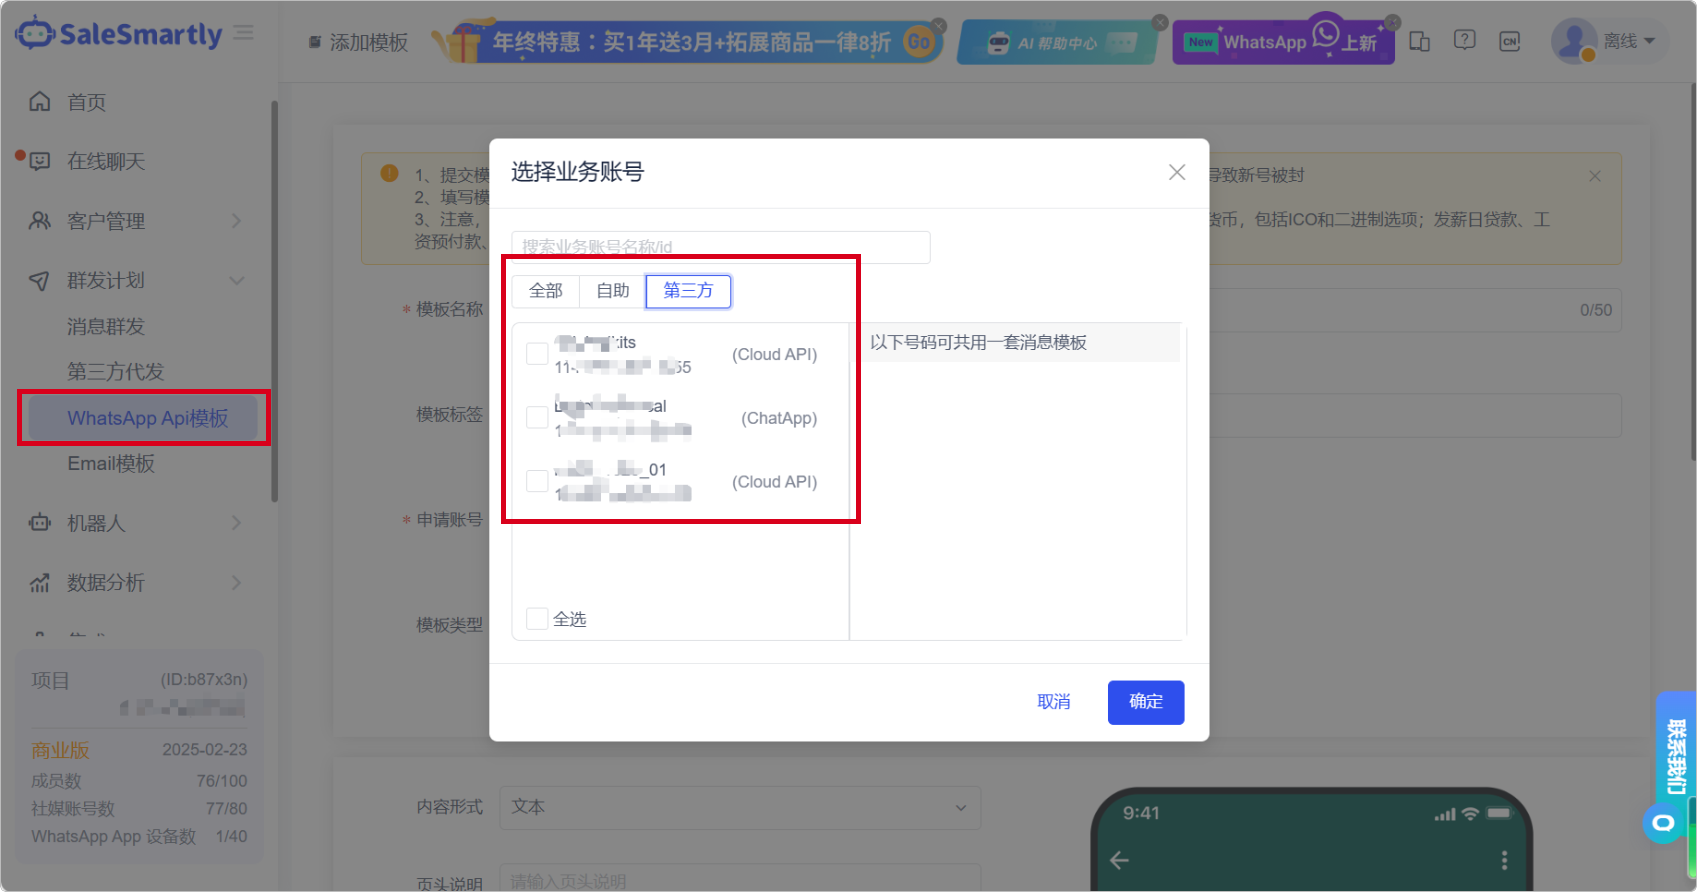Open 首页 home icon in sidebar
Image resolution: width=1697 pixels, height=892 pixels.
[40, 102]
